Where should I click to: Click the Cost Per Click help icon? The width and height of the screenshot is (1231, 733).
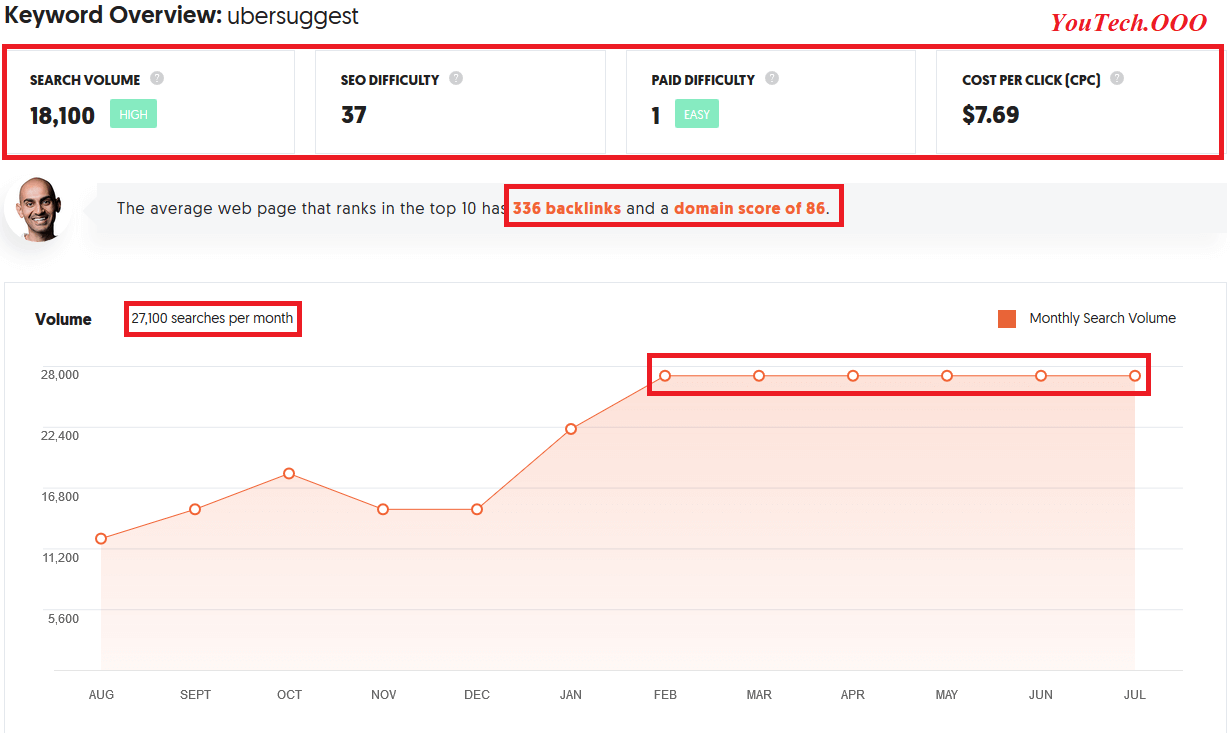point(1117,78)
